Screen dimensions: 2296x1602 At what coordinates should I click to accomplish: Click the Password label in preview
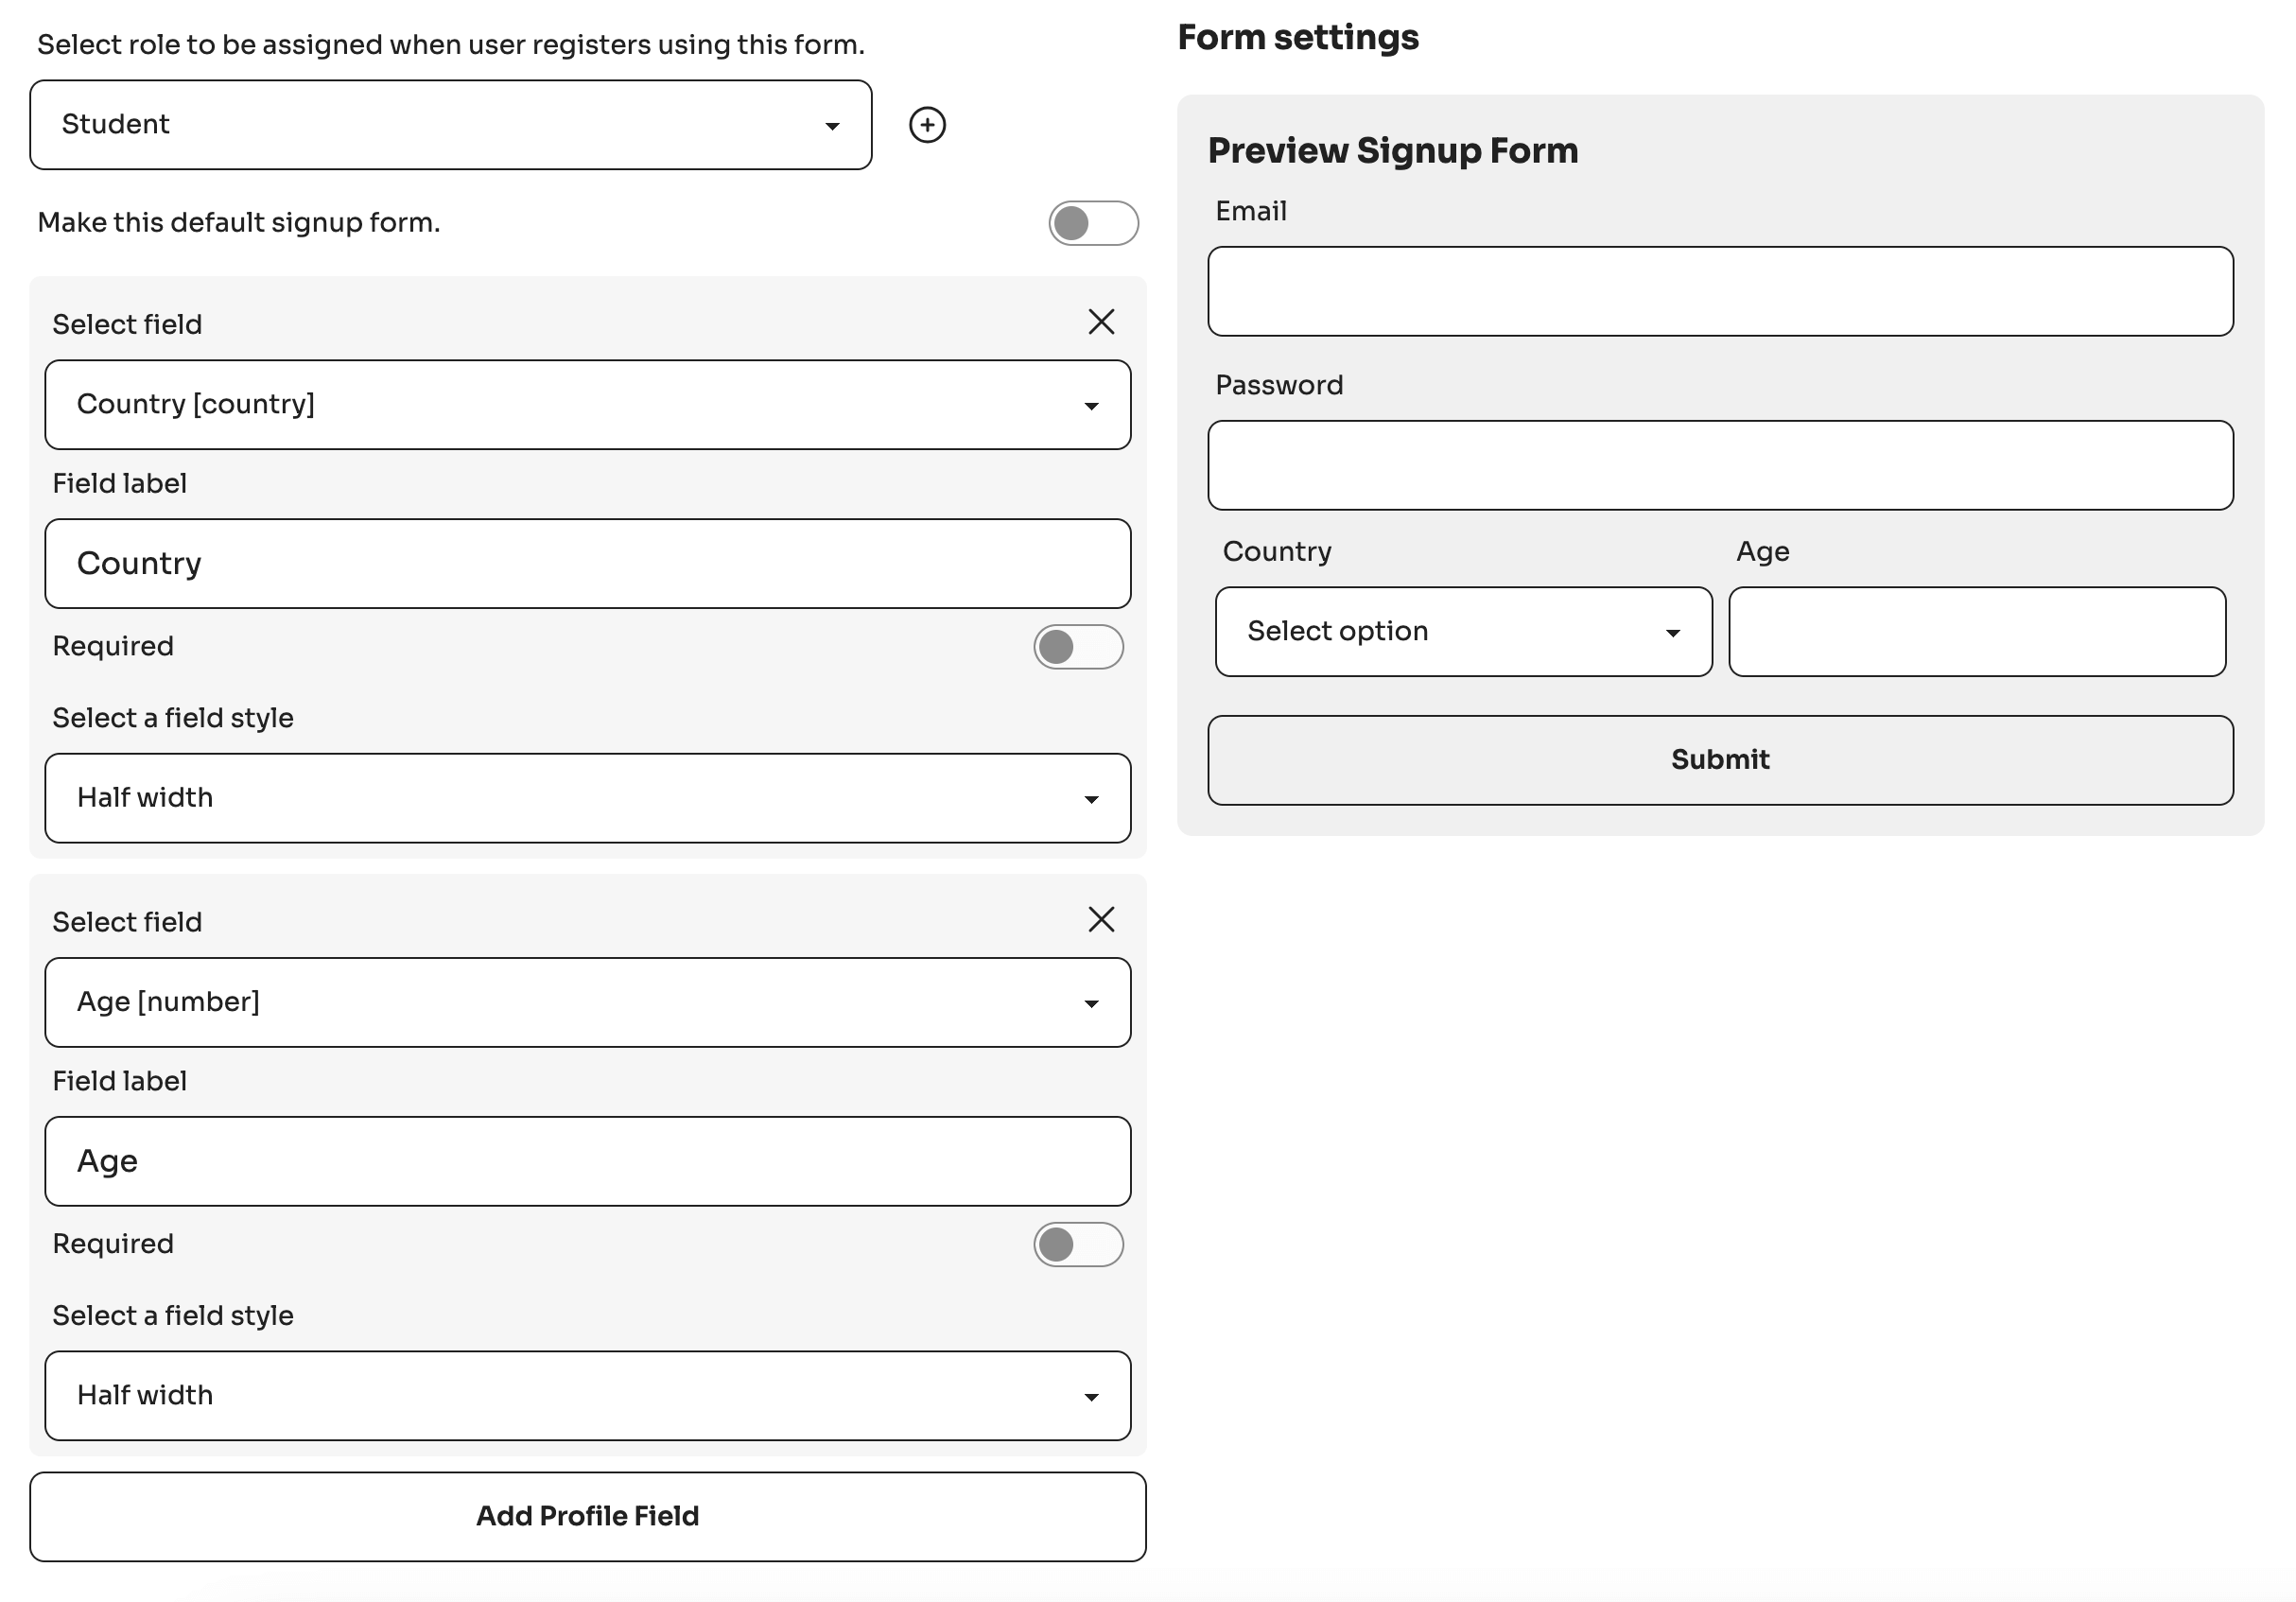pos(1279,385)
